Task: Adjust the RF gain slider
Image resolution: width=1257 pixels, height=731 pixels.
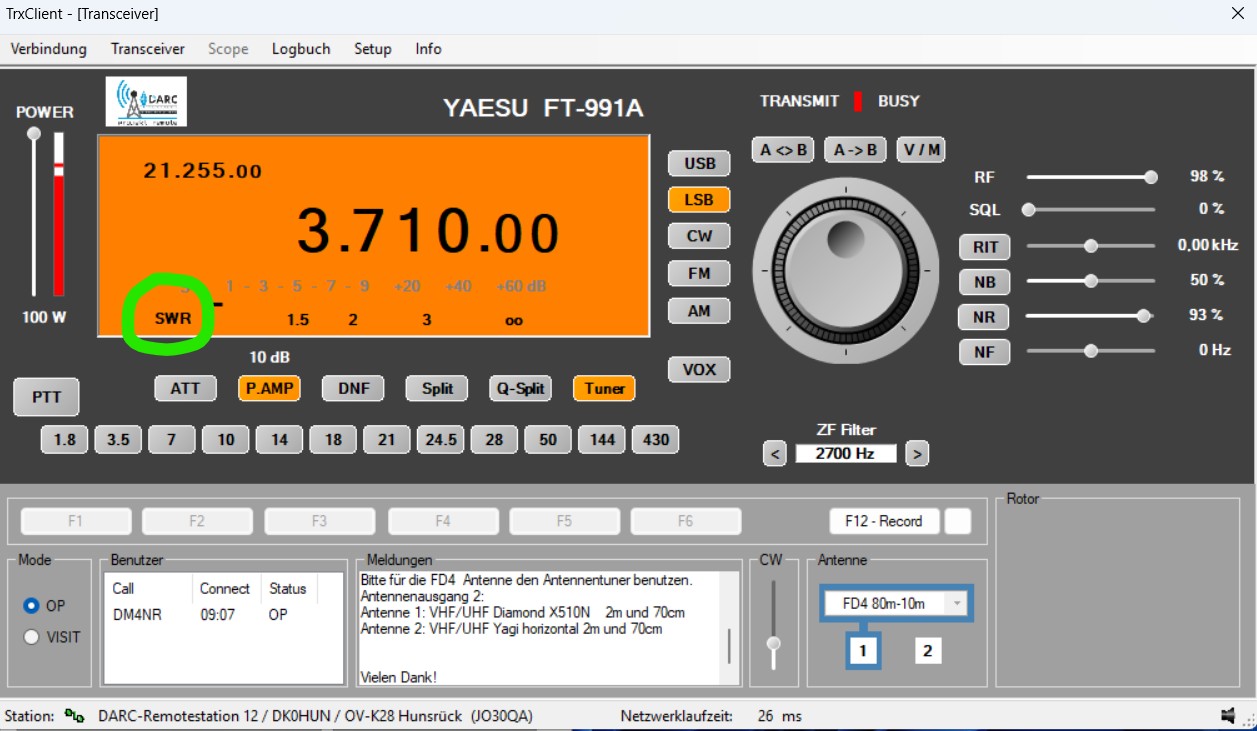Action: [x=1092, y=177]
